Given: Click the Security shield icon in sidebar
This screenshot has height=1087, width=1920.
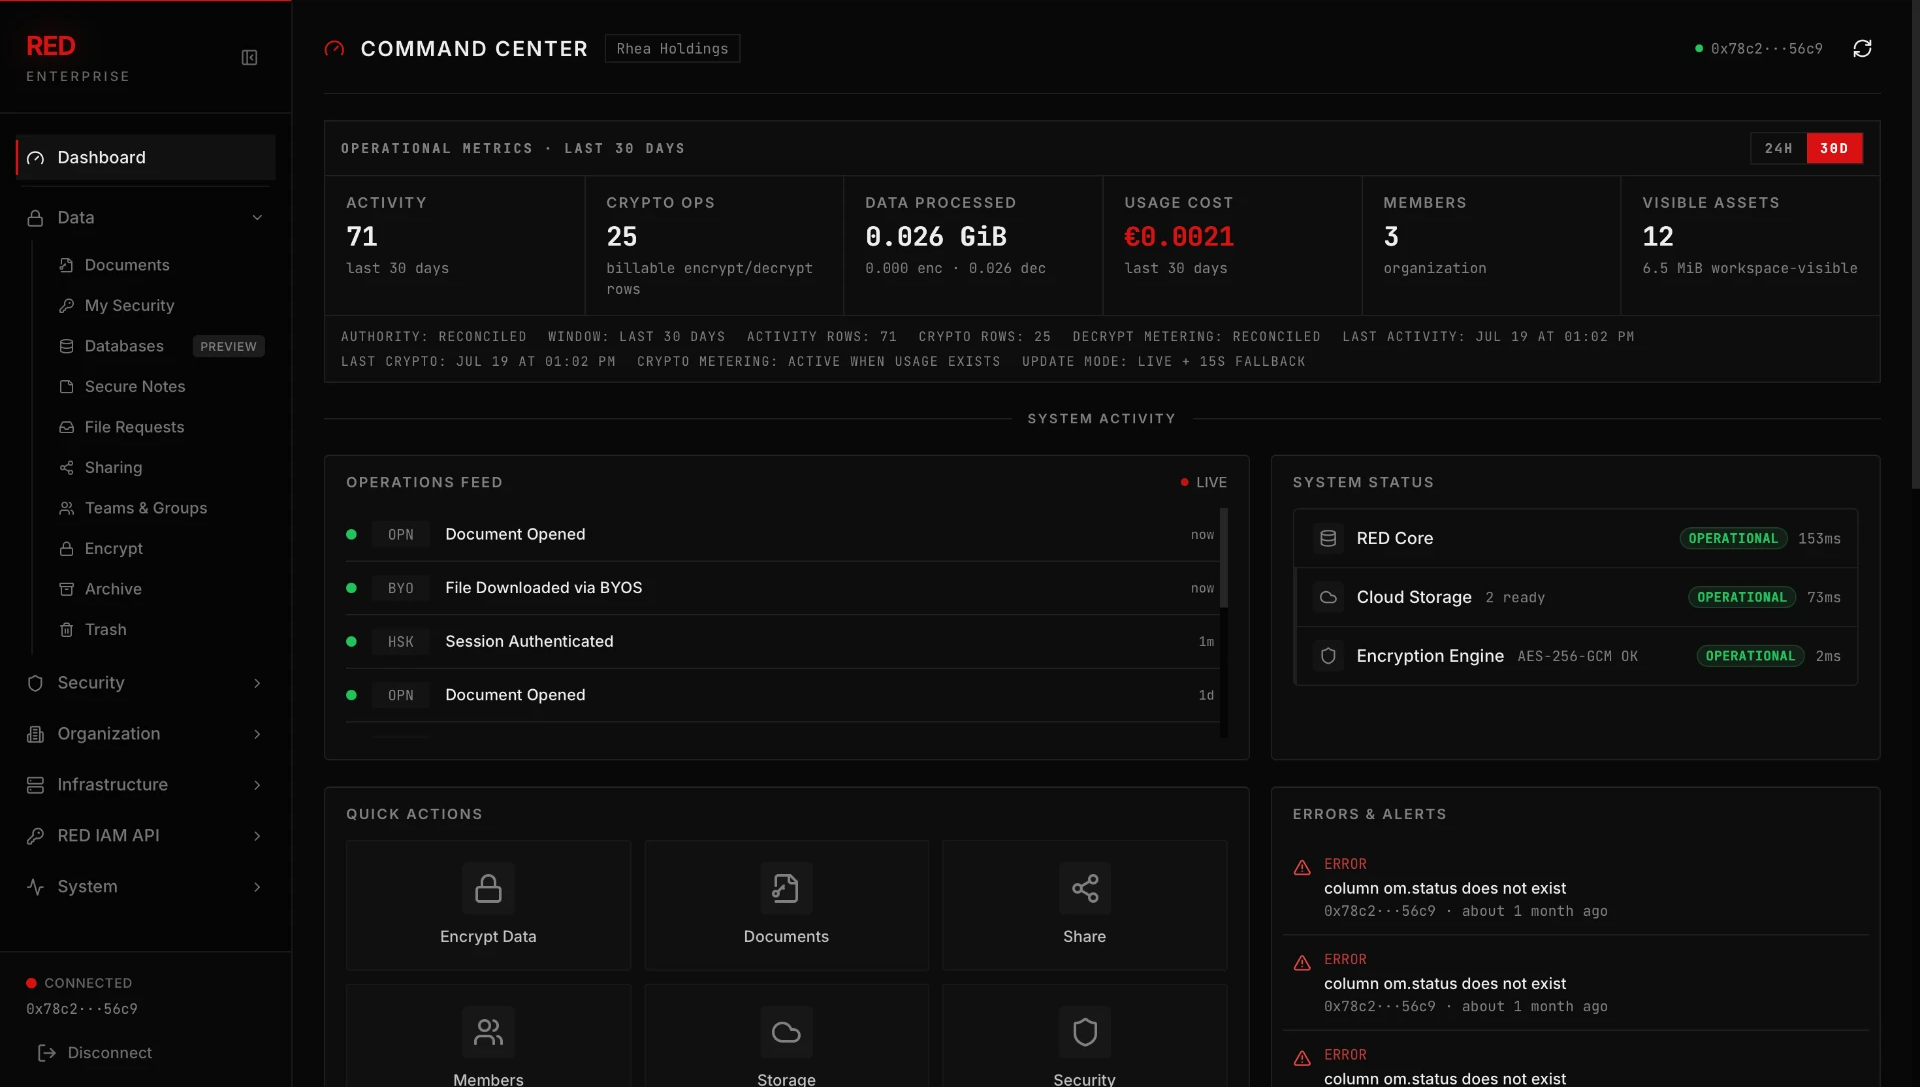Looking at the screenshot, I should 35,683.
